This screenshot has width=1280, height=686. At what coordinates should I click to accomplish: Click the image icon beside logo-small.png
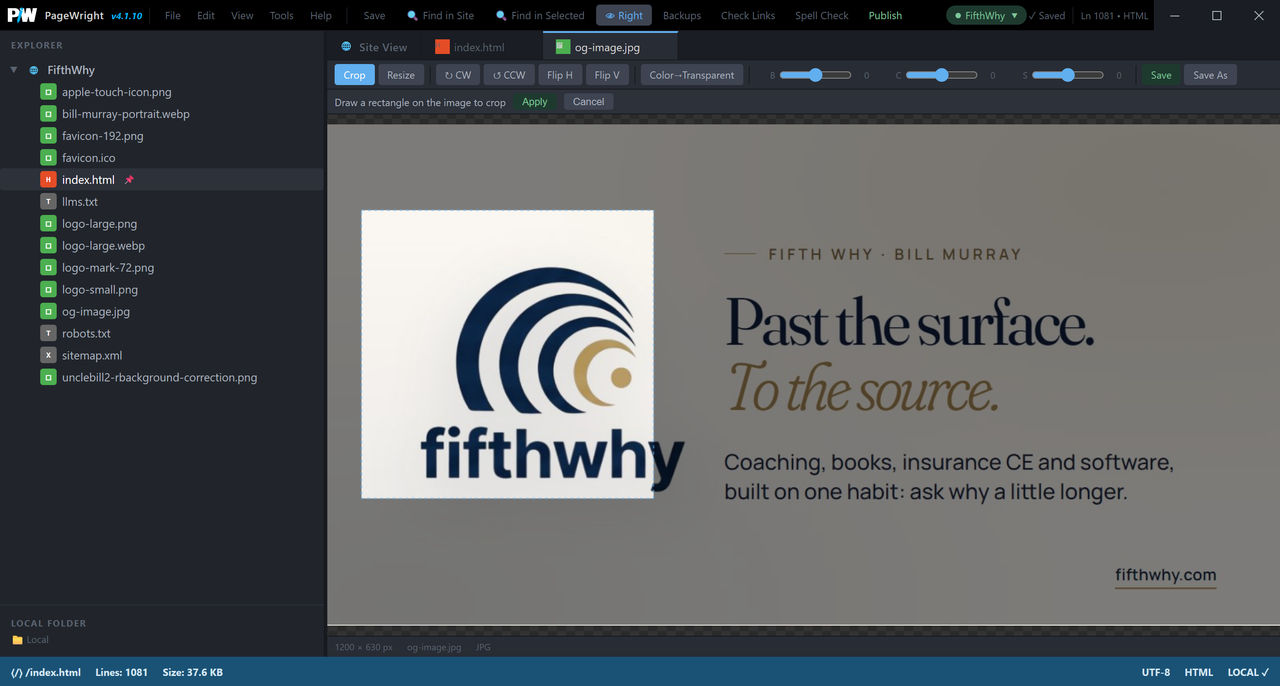(x=48, y=290)
